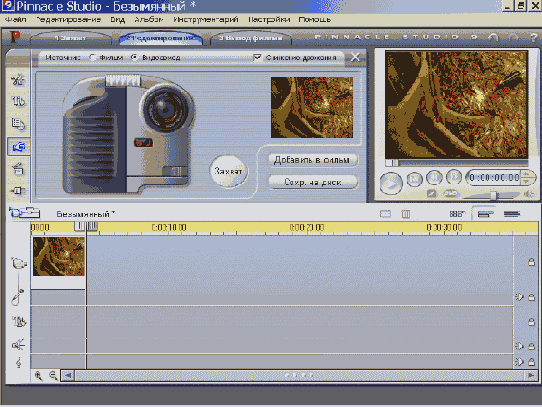Mute the background music track

tap(519, 362)
